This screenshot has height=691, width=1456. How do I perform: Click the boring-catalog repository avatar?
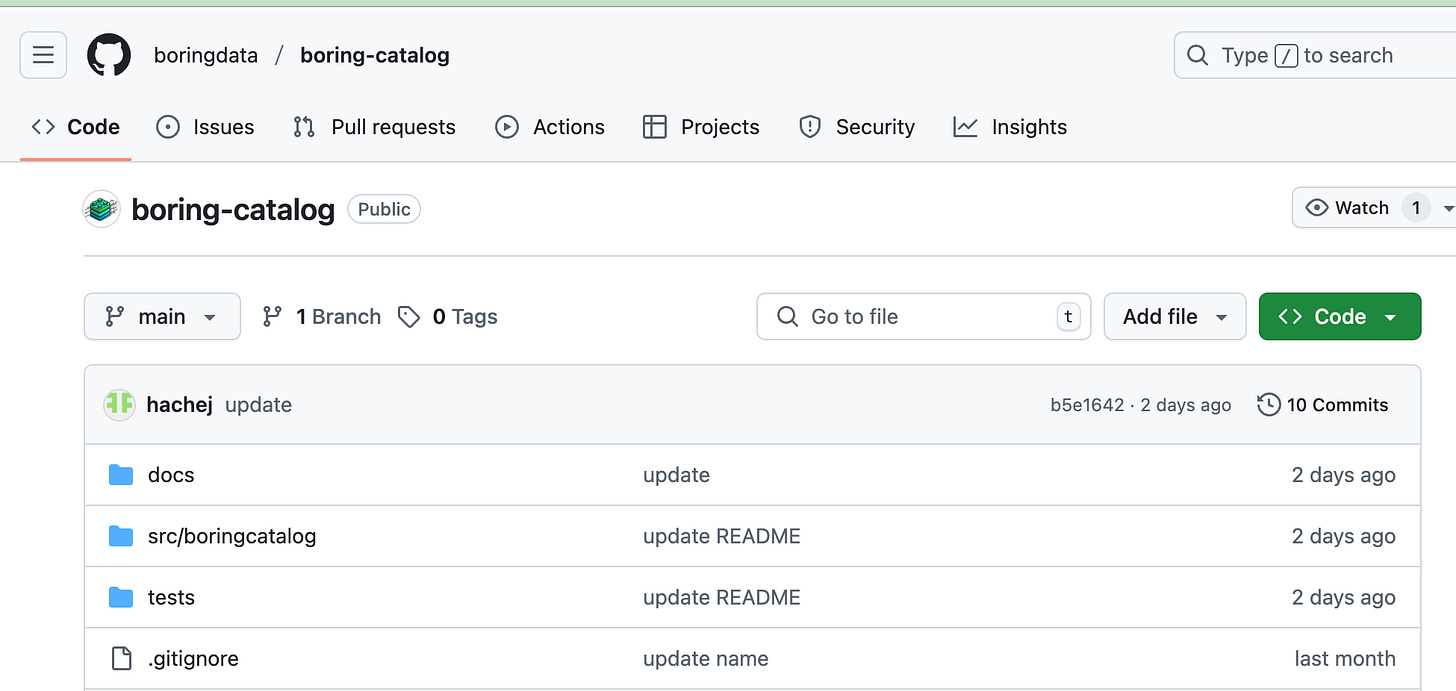click(x=102, y=209)
